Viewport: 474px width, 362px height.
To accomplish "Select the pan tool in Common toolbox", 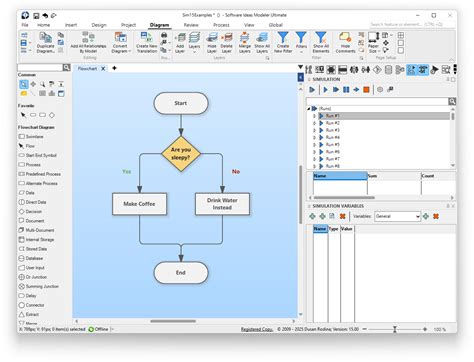I will [33, 84].
